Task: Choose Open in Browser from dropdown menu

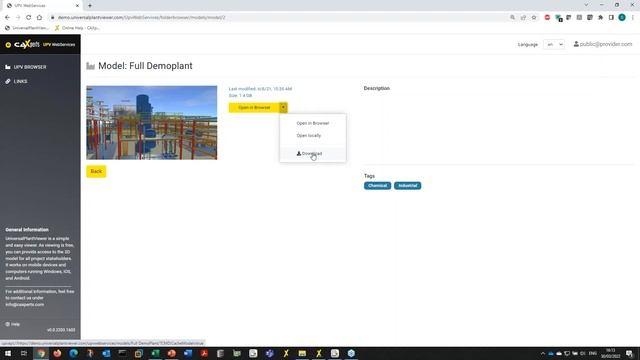Action: coord(313,123)
